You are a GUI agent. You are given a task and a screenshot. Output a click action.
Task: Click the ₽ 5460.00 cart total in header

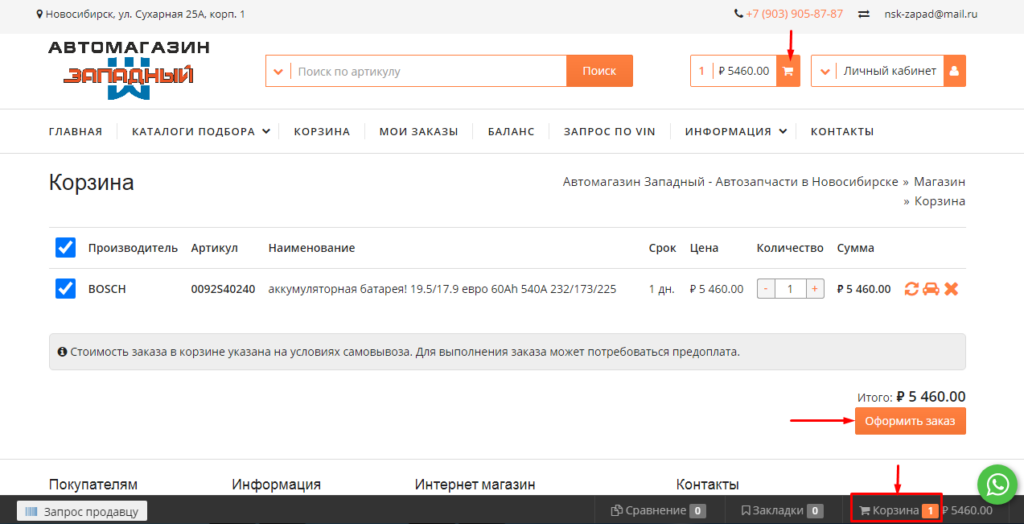743,71
